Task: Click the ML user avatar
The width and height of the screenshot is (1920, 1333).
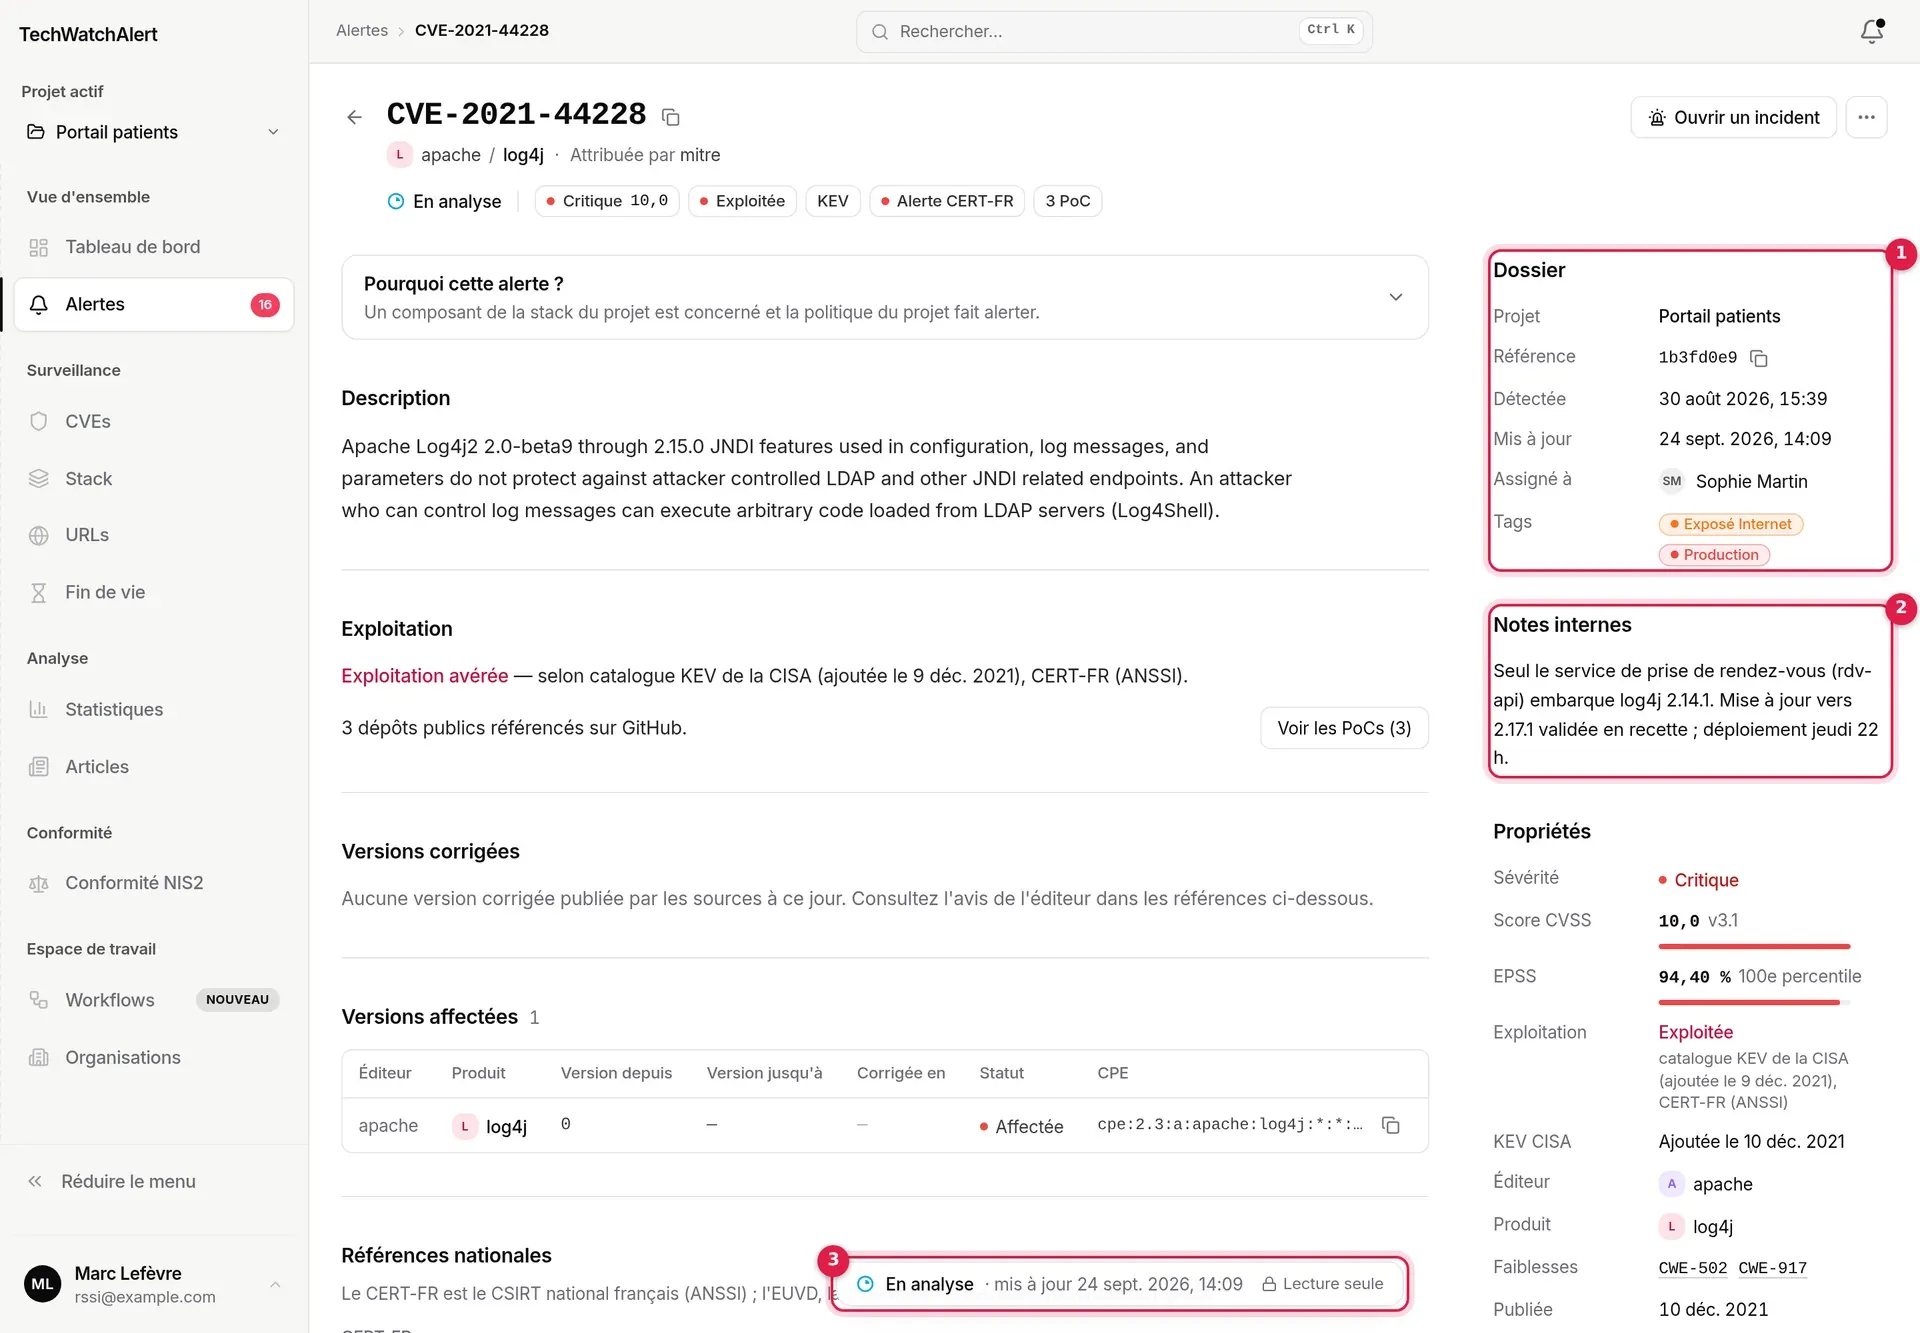Action: tap(43, 1284)
